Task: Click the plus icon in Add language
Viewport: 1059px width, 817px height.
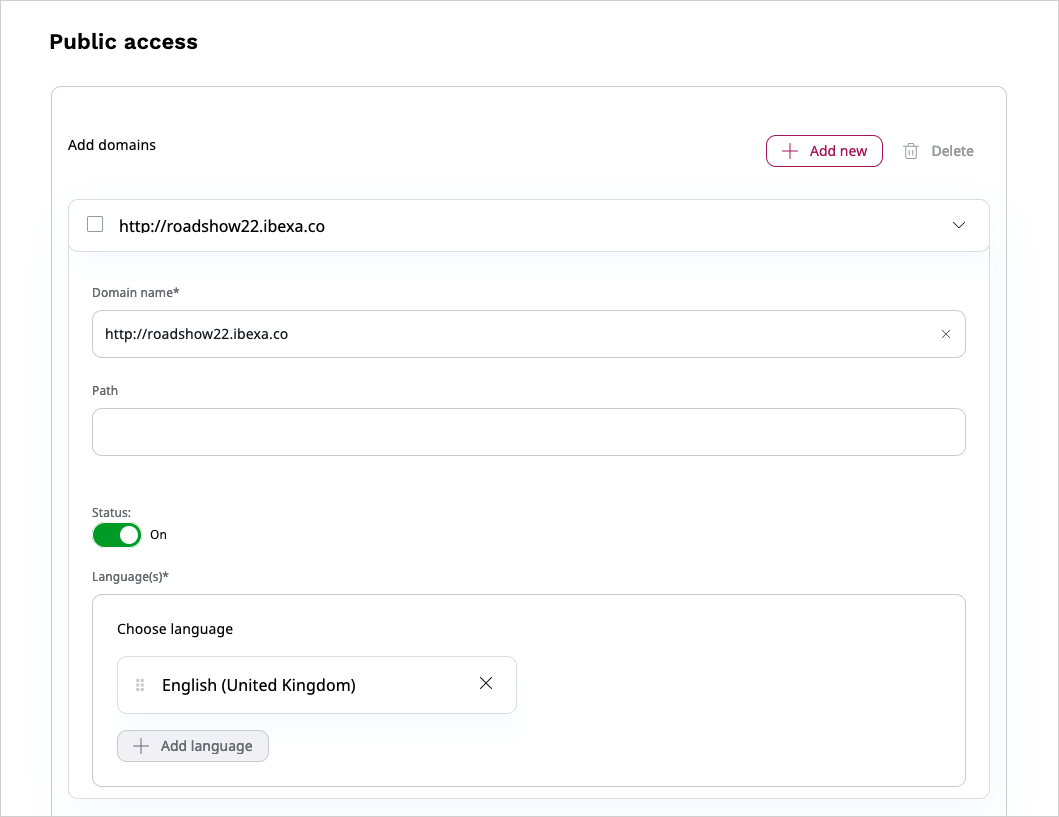Action: point(141,746)
